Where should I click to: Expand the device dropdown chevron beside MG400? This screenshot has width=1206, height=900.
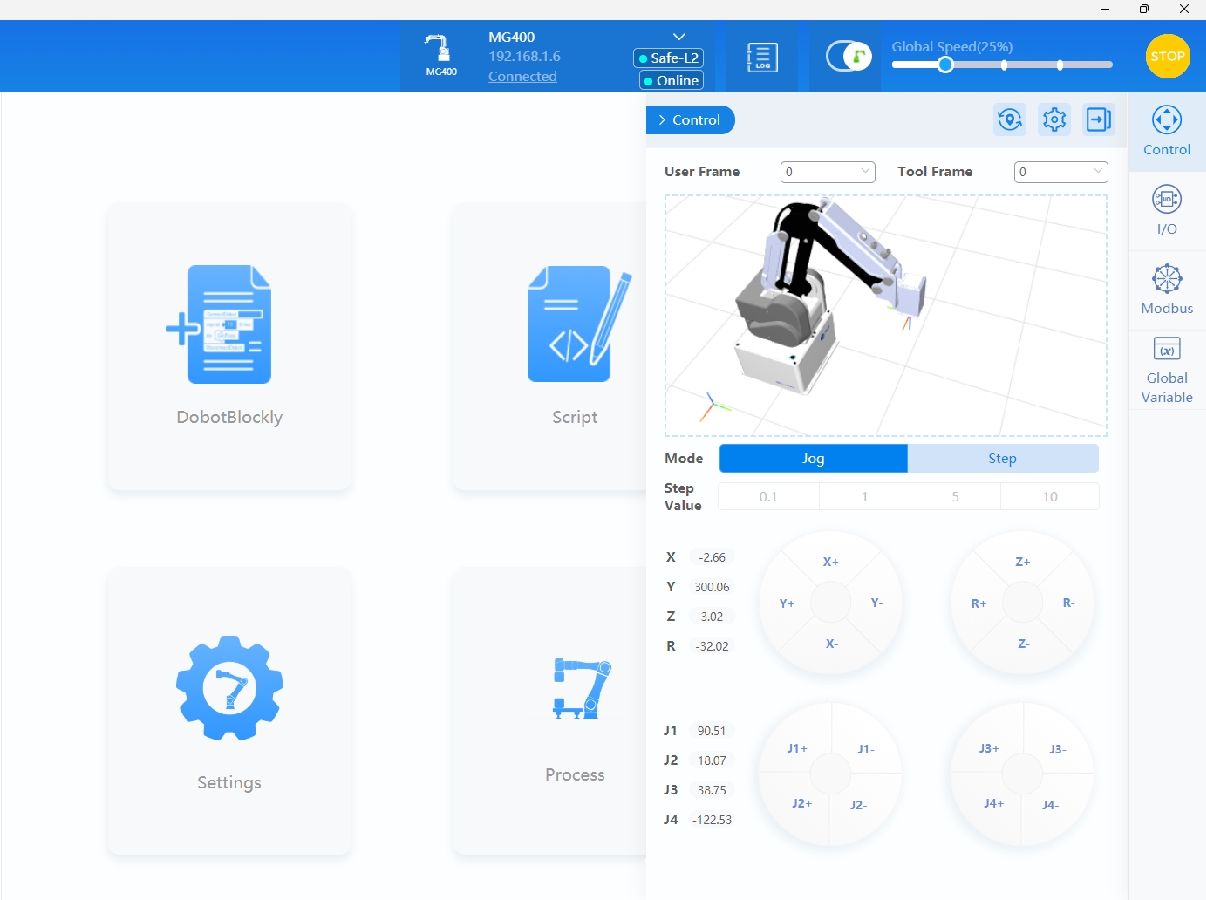(x=680, y=37)
